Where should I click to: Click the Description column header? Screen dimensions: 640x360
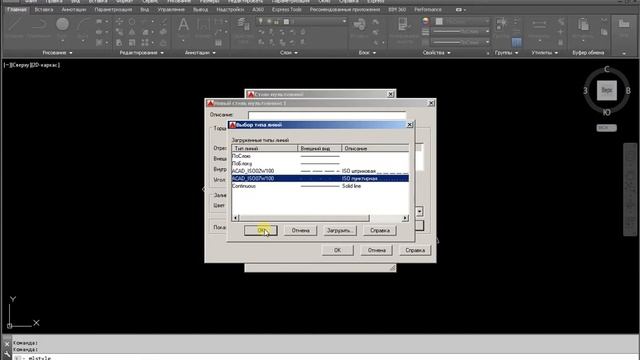(375, 149)
